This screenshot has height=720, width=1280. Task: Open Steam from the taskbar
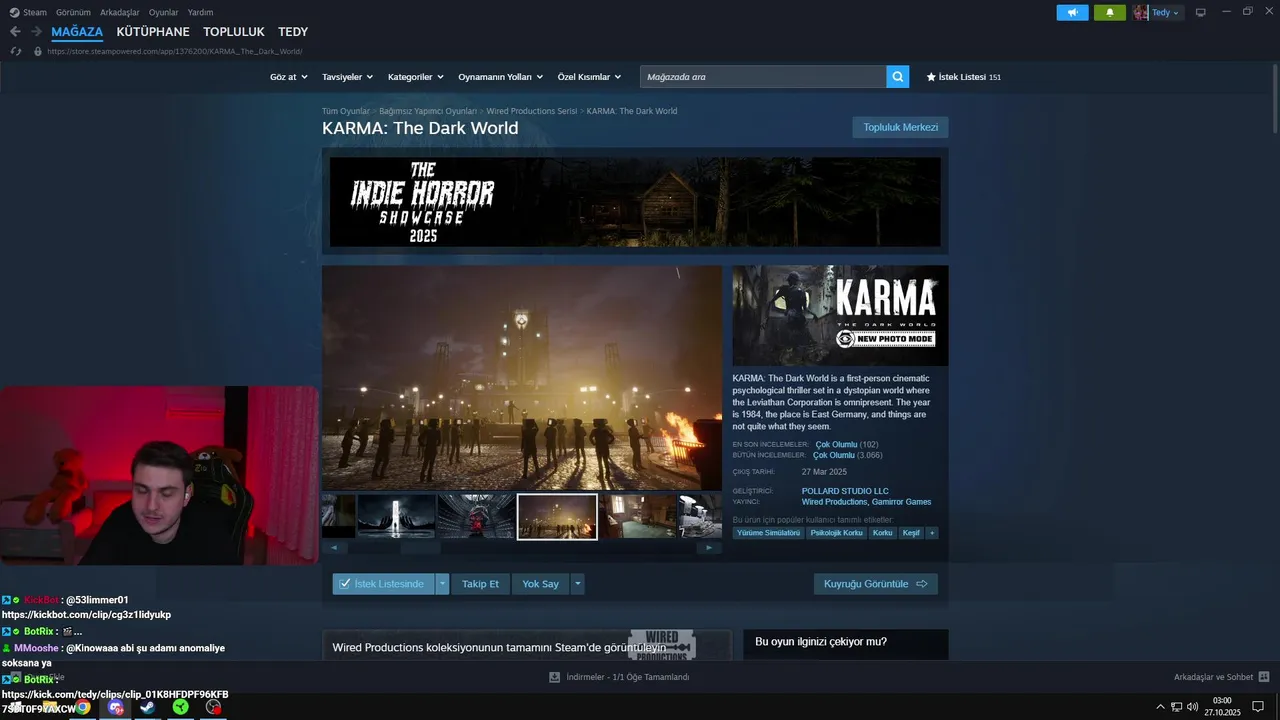147,707
